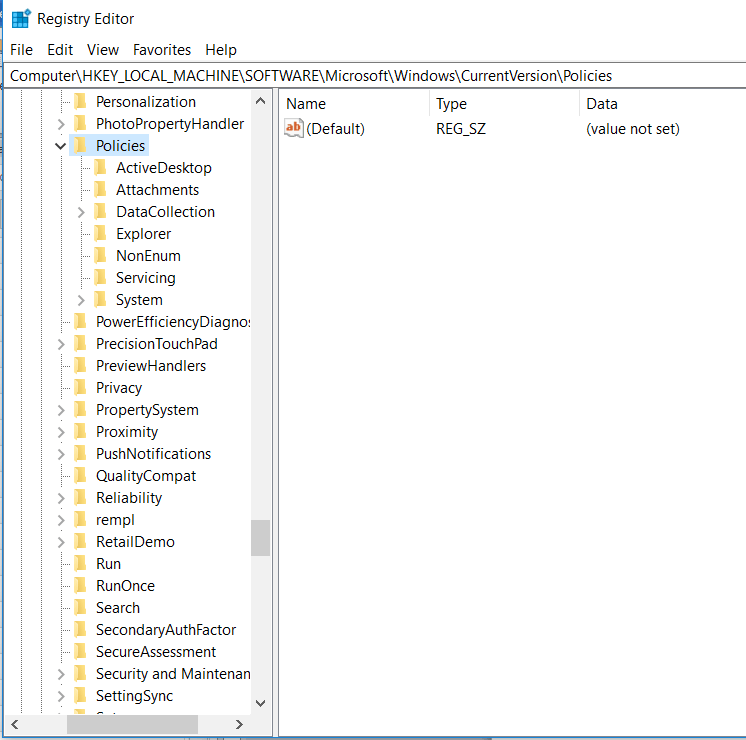Click the Registry Editor app icon in title bar
Image resolution: width=746 pixels, height=740 pixels.
click(21, 19)
